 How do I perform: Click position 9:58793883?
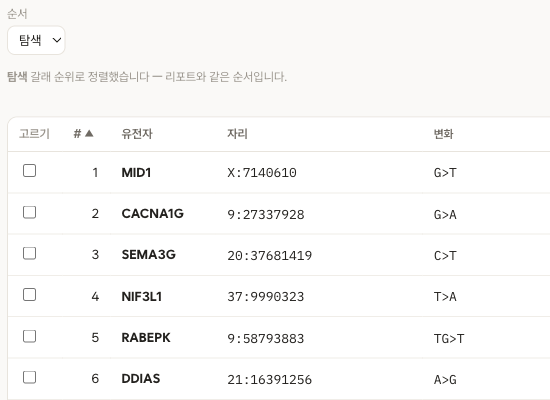[x=266, y=339]
